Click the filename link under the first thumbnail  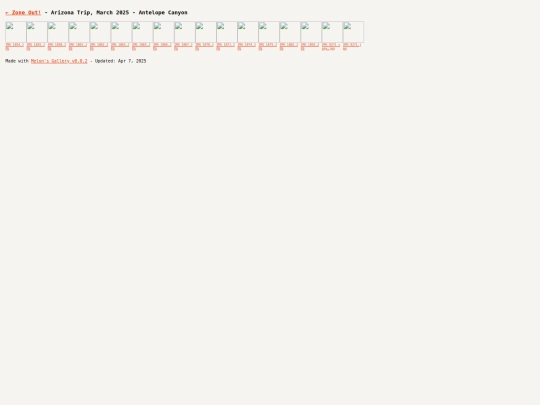tap(14, 47)
